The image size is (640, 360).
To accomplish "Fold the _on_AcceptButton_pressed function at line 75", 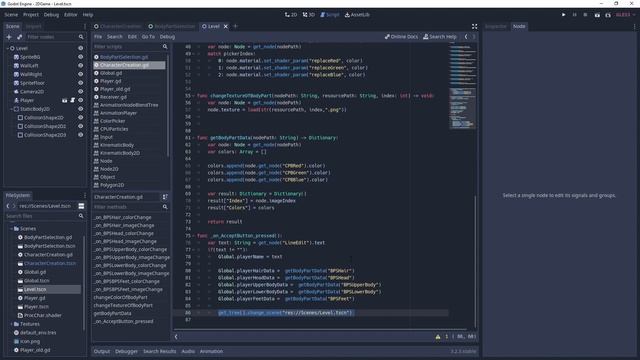I will (x=193, y=236).
